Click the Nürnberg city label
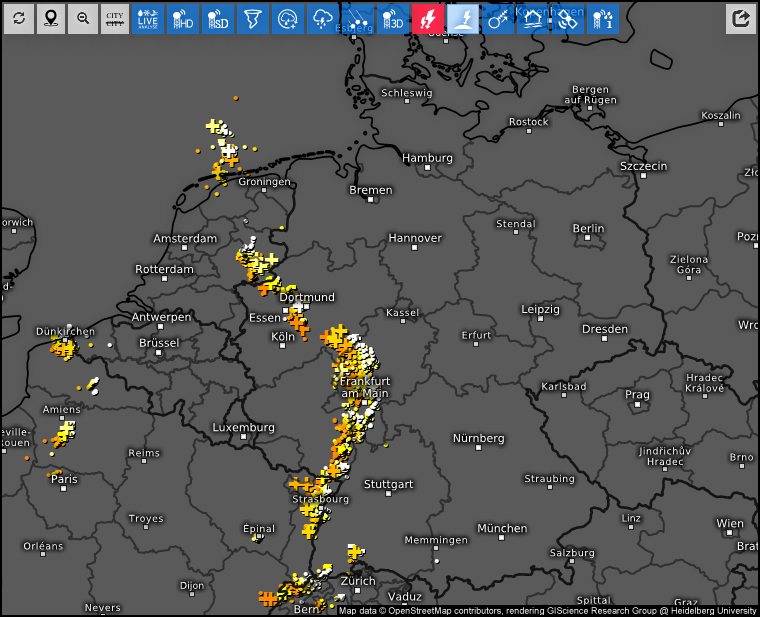This screenshot has height=617, width=760. [478, 439]
